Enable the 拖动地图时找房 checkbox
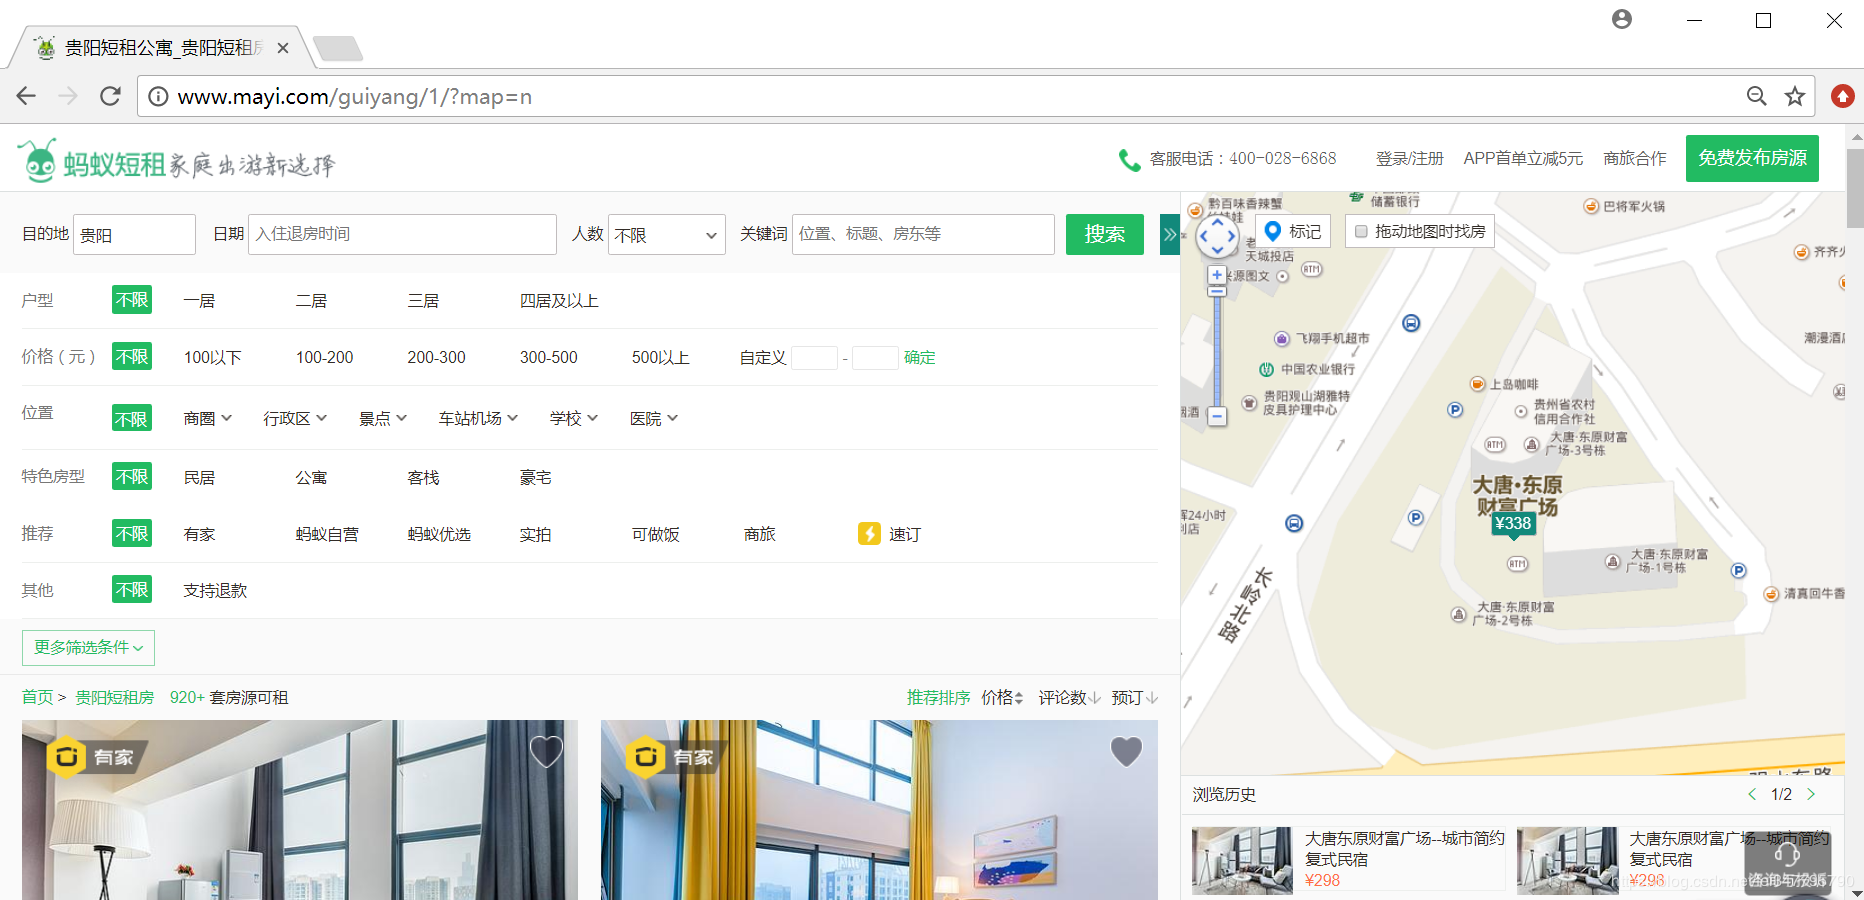 tap(1361, 231)
